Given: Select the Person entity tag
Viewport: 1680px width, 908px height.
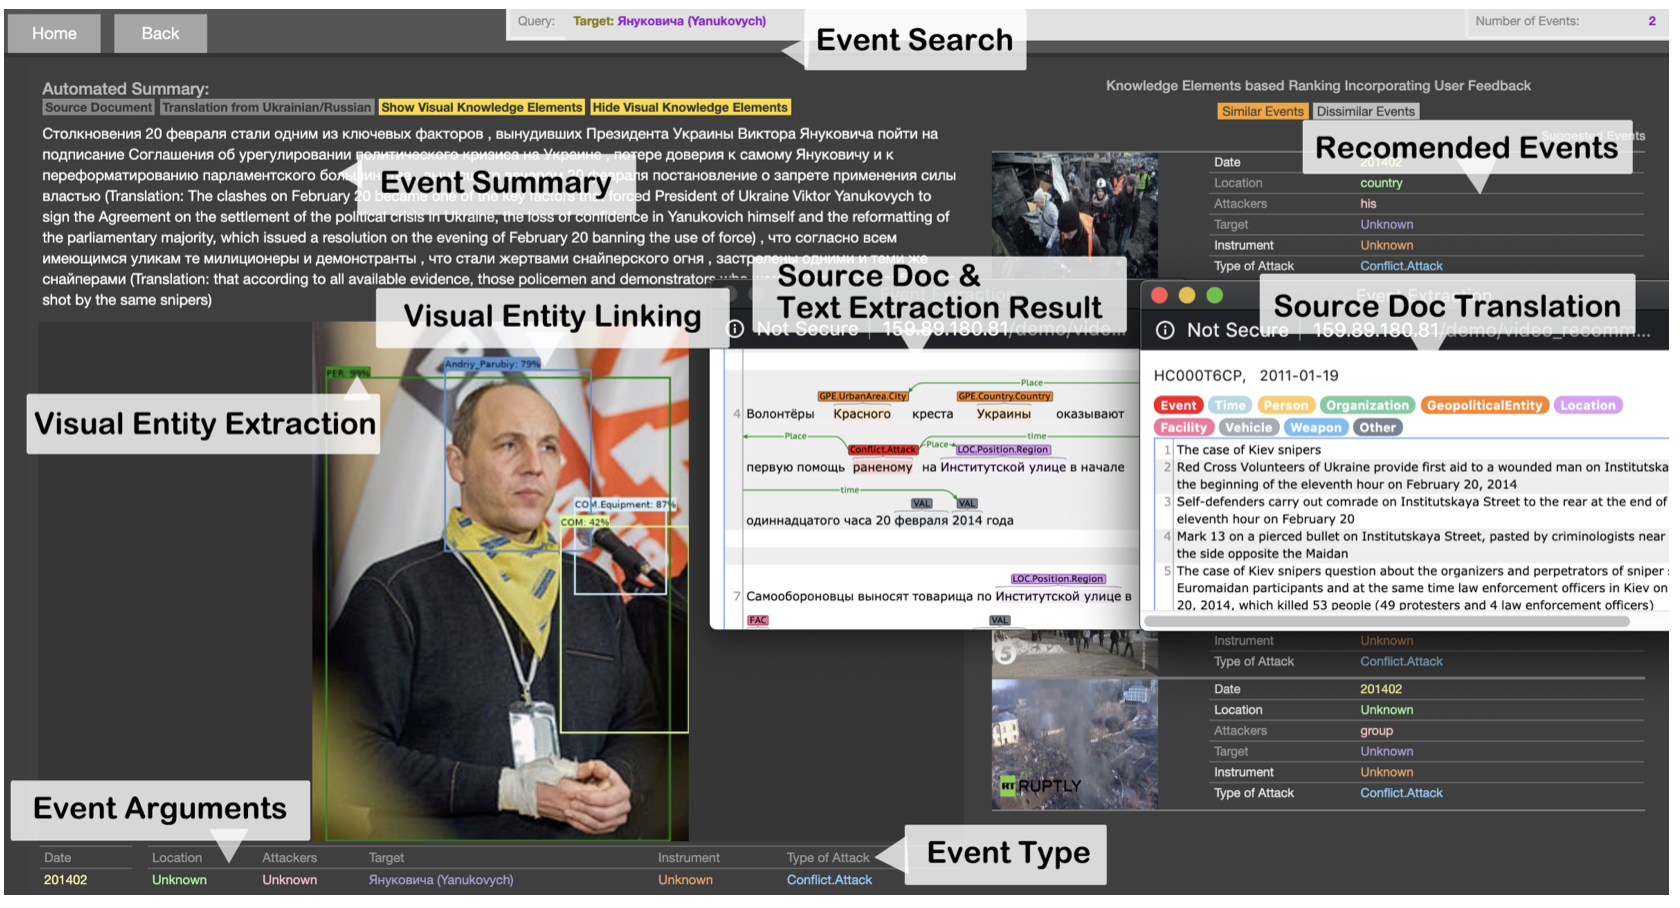Looking at the screenshot, I should point(1286,405).
